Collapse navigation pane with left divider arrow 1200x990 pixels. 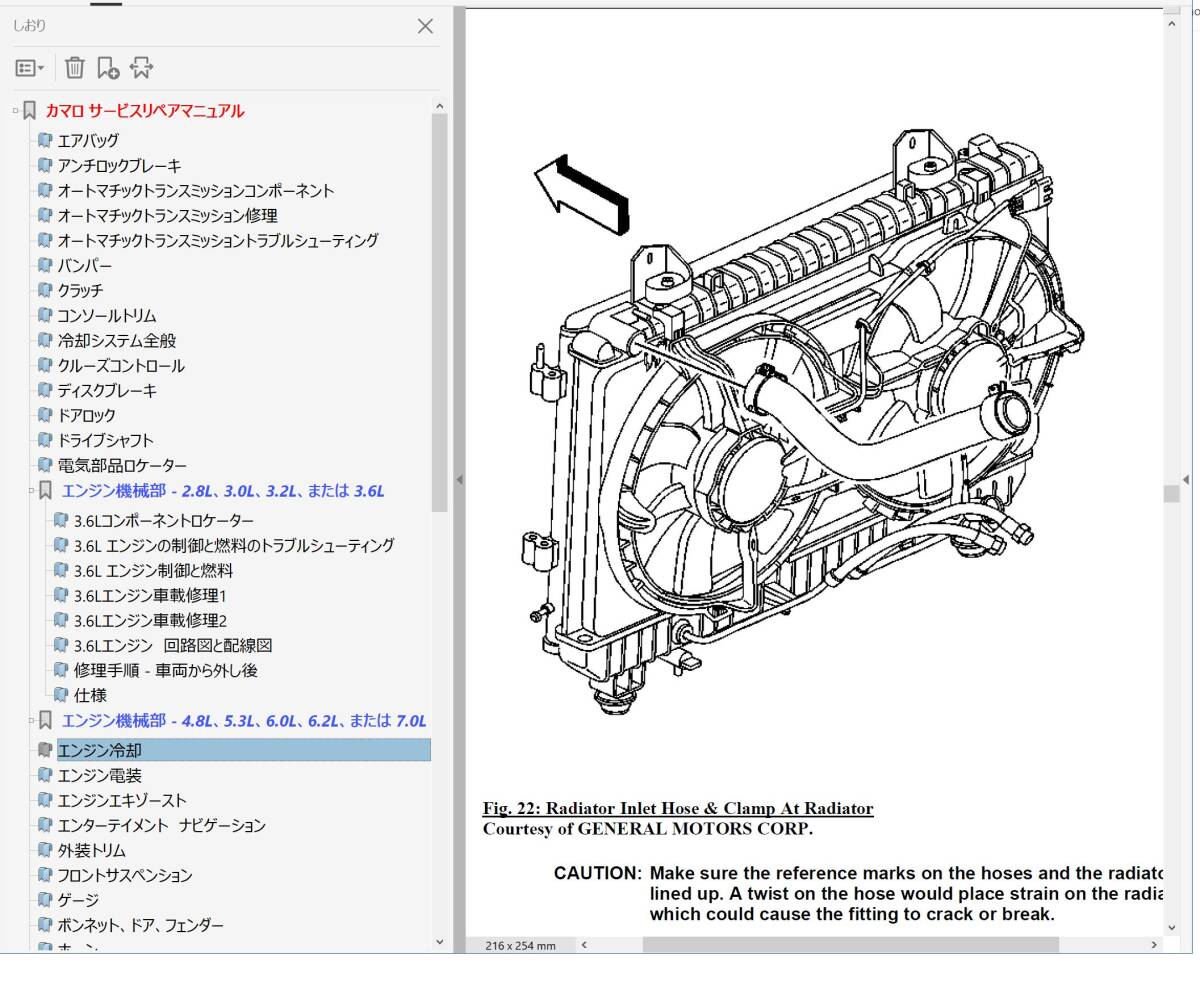tap(459, 480)
